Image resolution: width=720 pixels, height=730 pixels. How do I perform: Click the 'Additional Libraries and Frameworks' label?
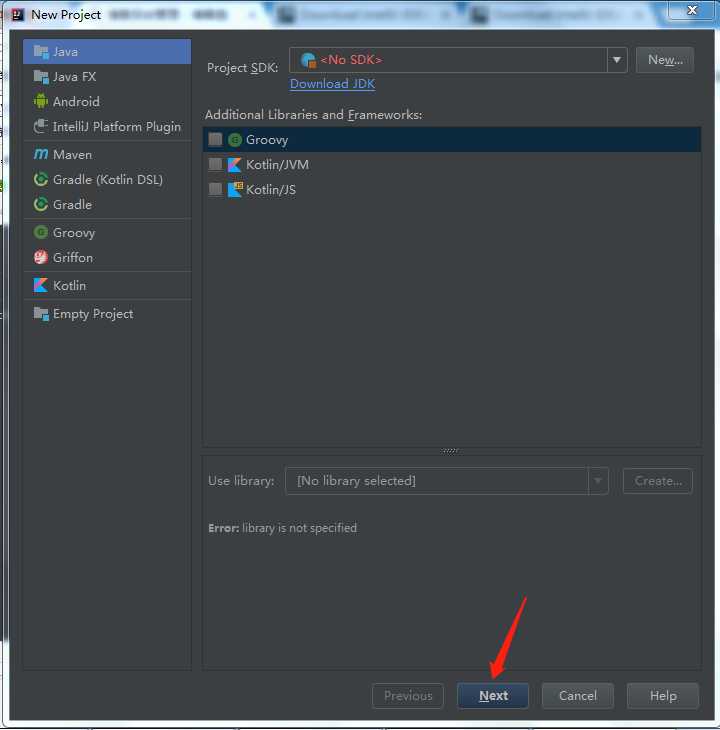314,115
